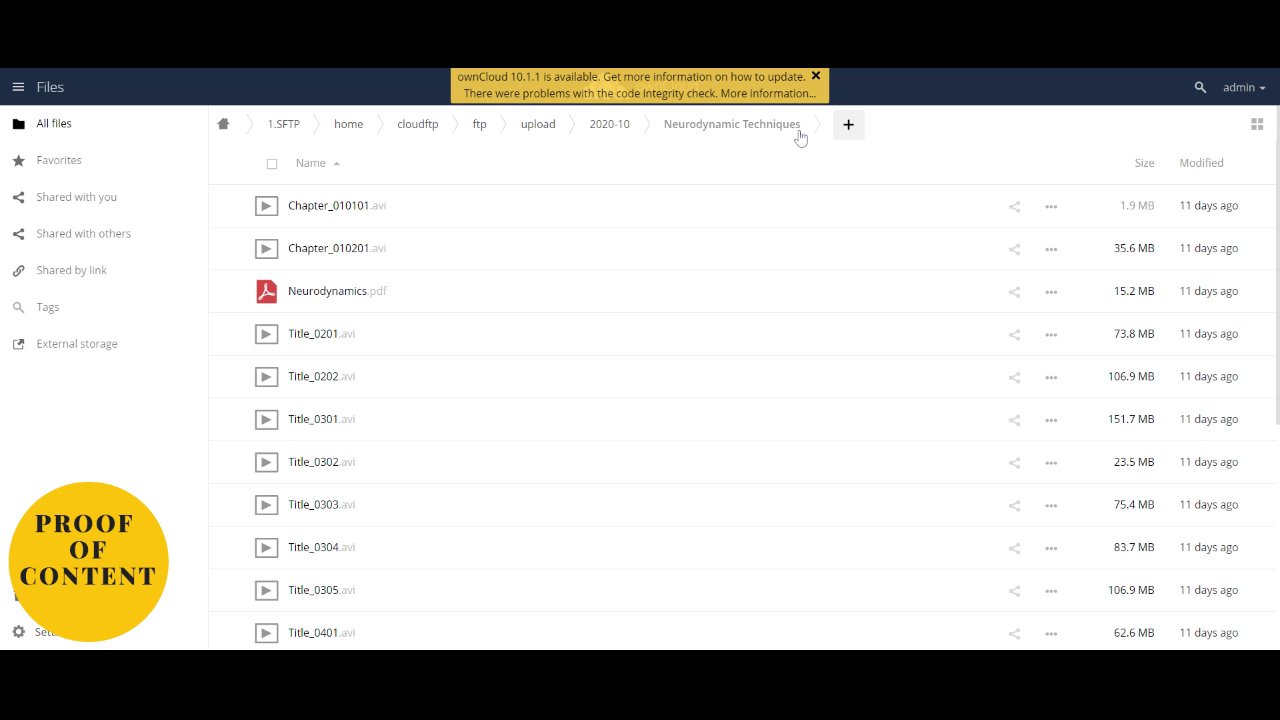Open file Title_0301.avi
The image size is (1280, 720).
321,419
